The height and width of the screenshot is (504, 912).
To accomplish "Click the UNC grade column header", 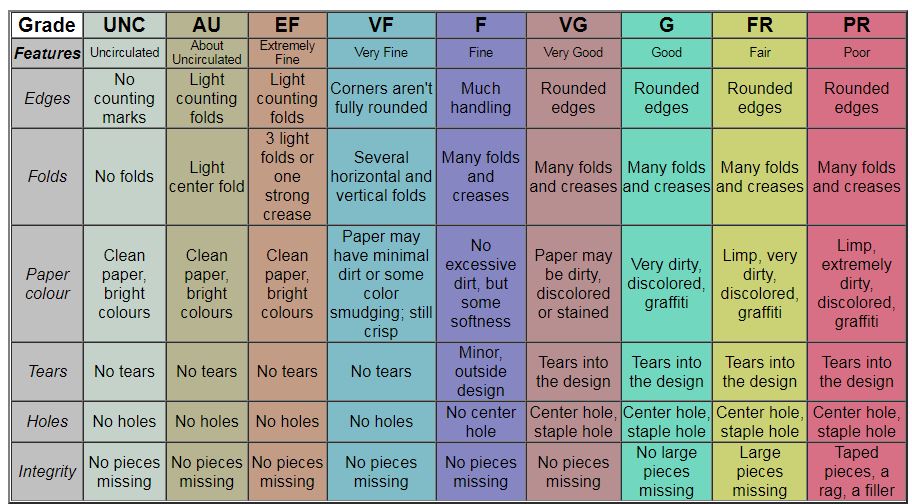I will 124,25.
